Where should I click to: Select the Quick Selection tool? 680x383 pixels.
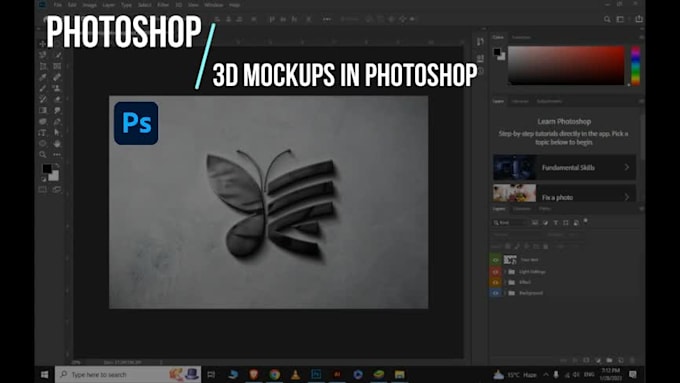(57, 55)
